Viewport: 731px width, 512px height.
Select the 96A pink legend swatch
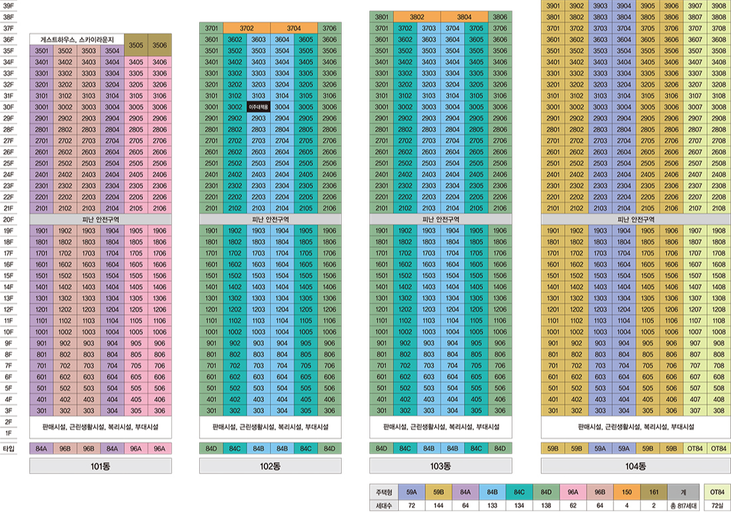pyautogui.click(x=573, y=492)
